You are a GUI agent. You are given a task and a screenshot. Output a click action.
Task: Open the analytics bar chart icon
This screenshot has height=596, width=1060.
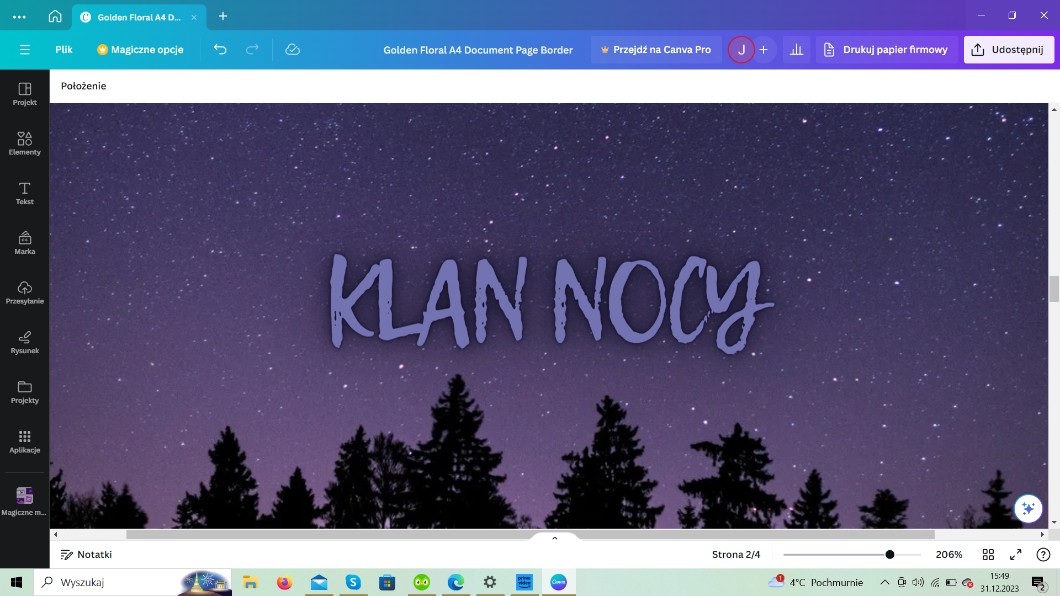[796, 49]
